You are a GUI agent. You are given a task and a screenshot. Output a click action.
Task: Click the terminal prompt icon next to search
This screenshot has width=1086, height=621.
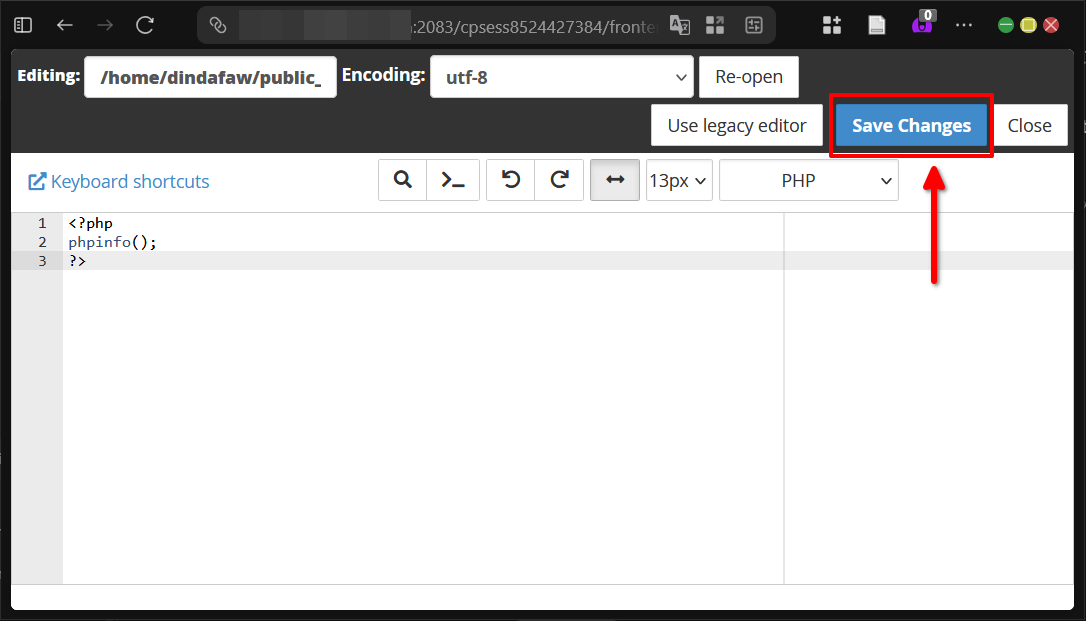click(x=452, y=180)
